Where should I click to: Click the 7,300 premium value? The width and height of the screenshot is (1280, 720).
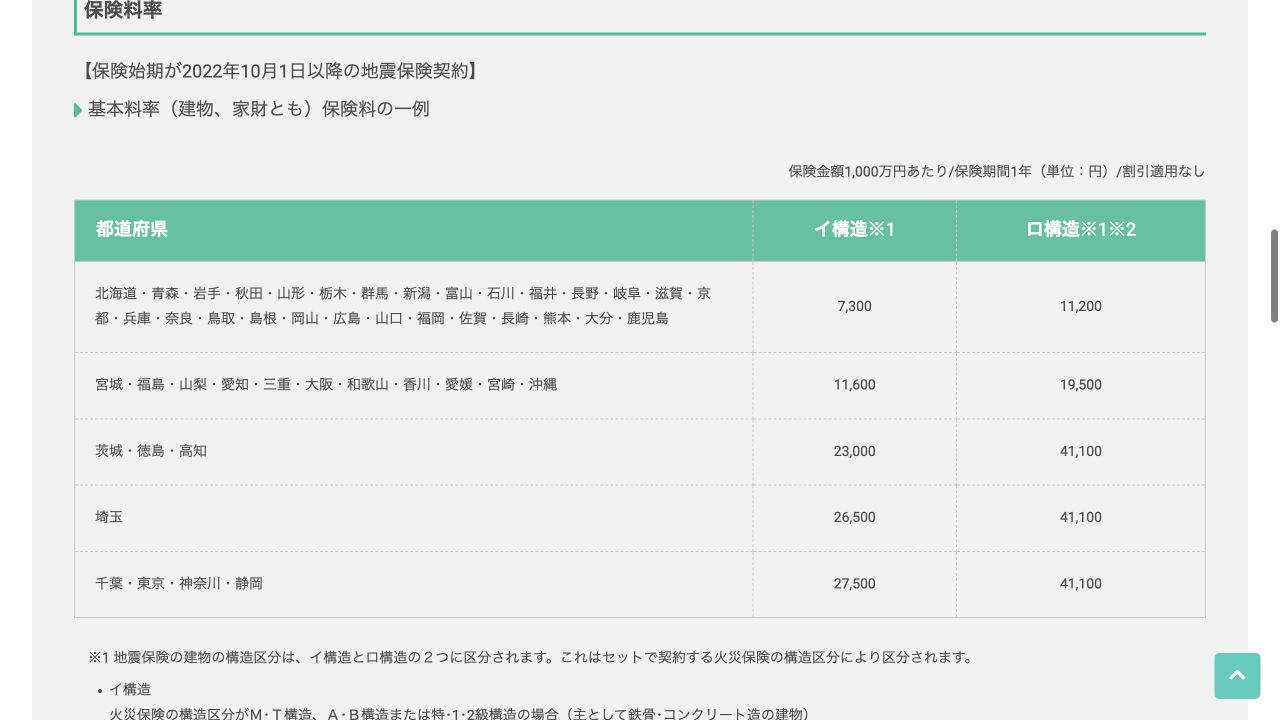(854, 306)
